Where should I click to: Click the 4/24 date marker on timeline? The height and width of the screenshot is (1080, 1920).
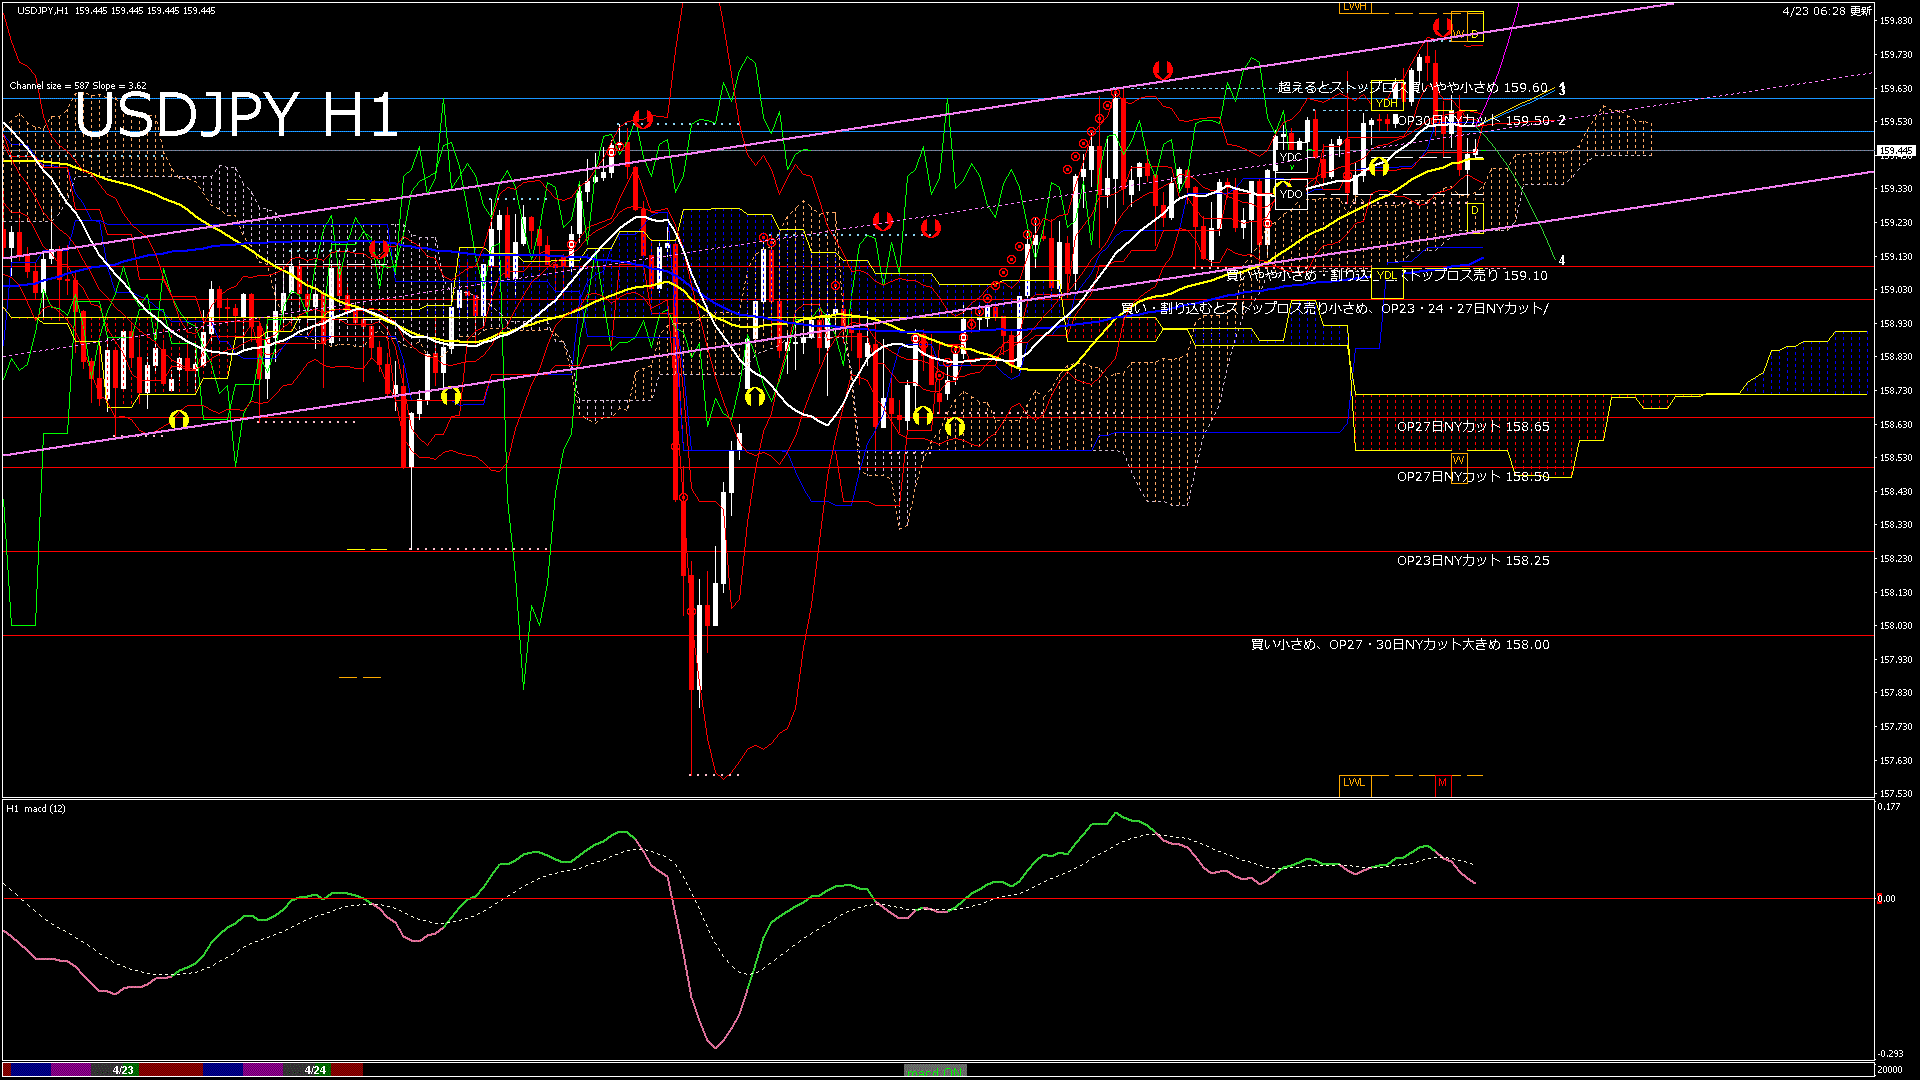pyautogui.click(x=315, y=1070)
